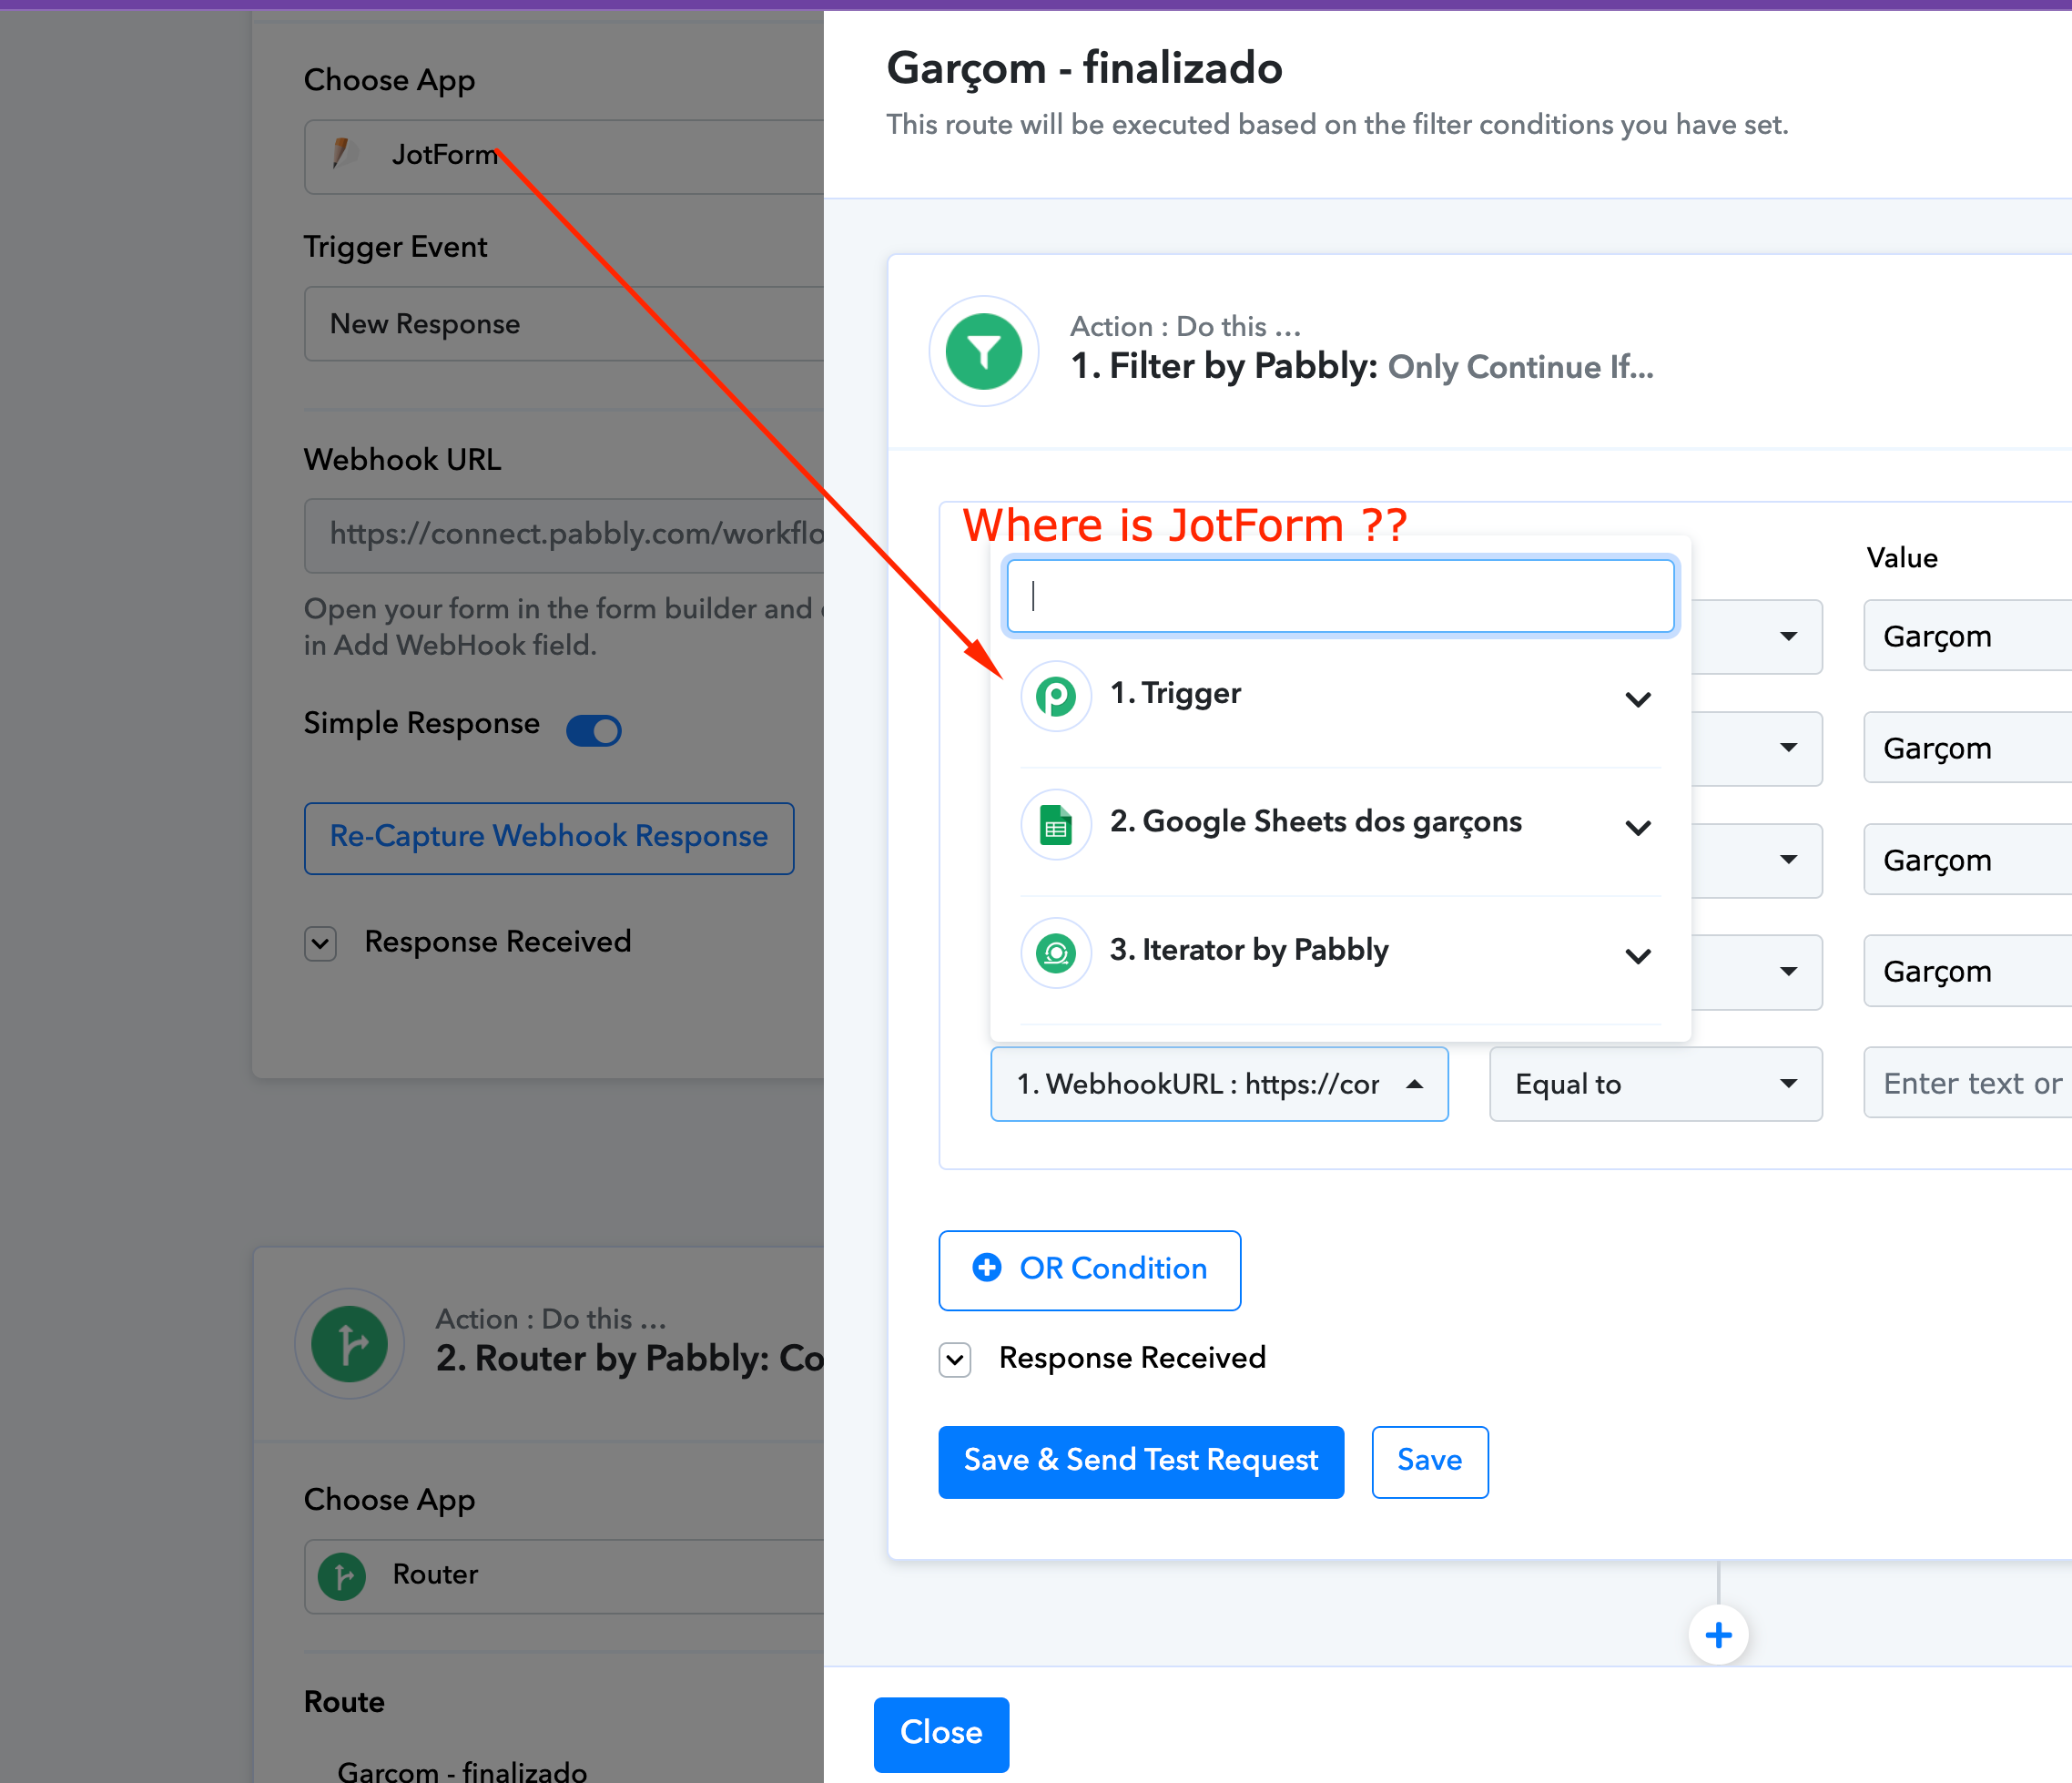Open the Equal to condition dropdown
Viewport: 2072px width, 1783px height.
click(1655, 1084)
